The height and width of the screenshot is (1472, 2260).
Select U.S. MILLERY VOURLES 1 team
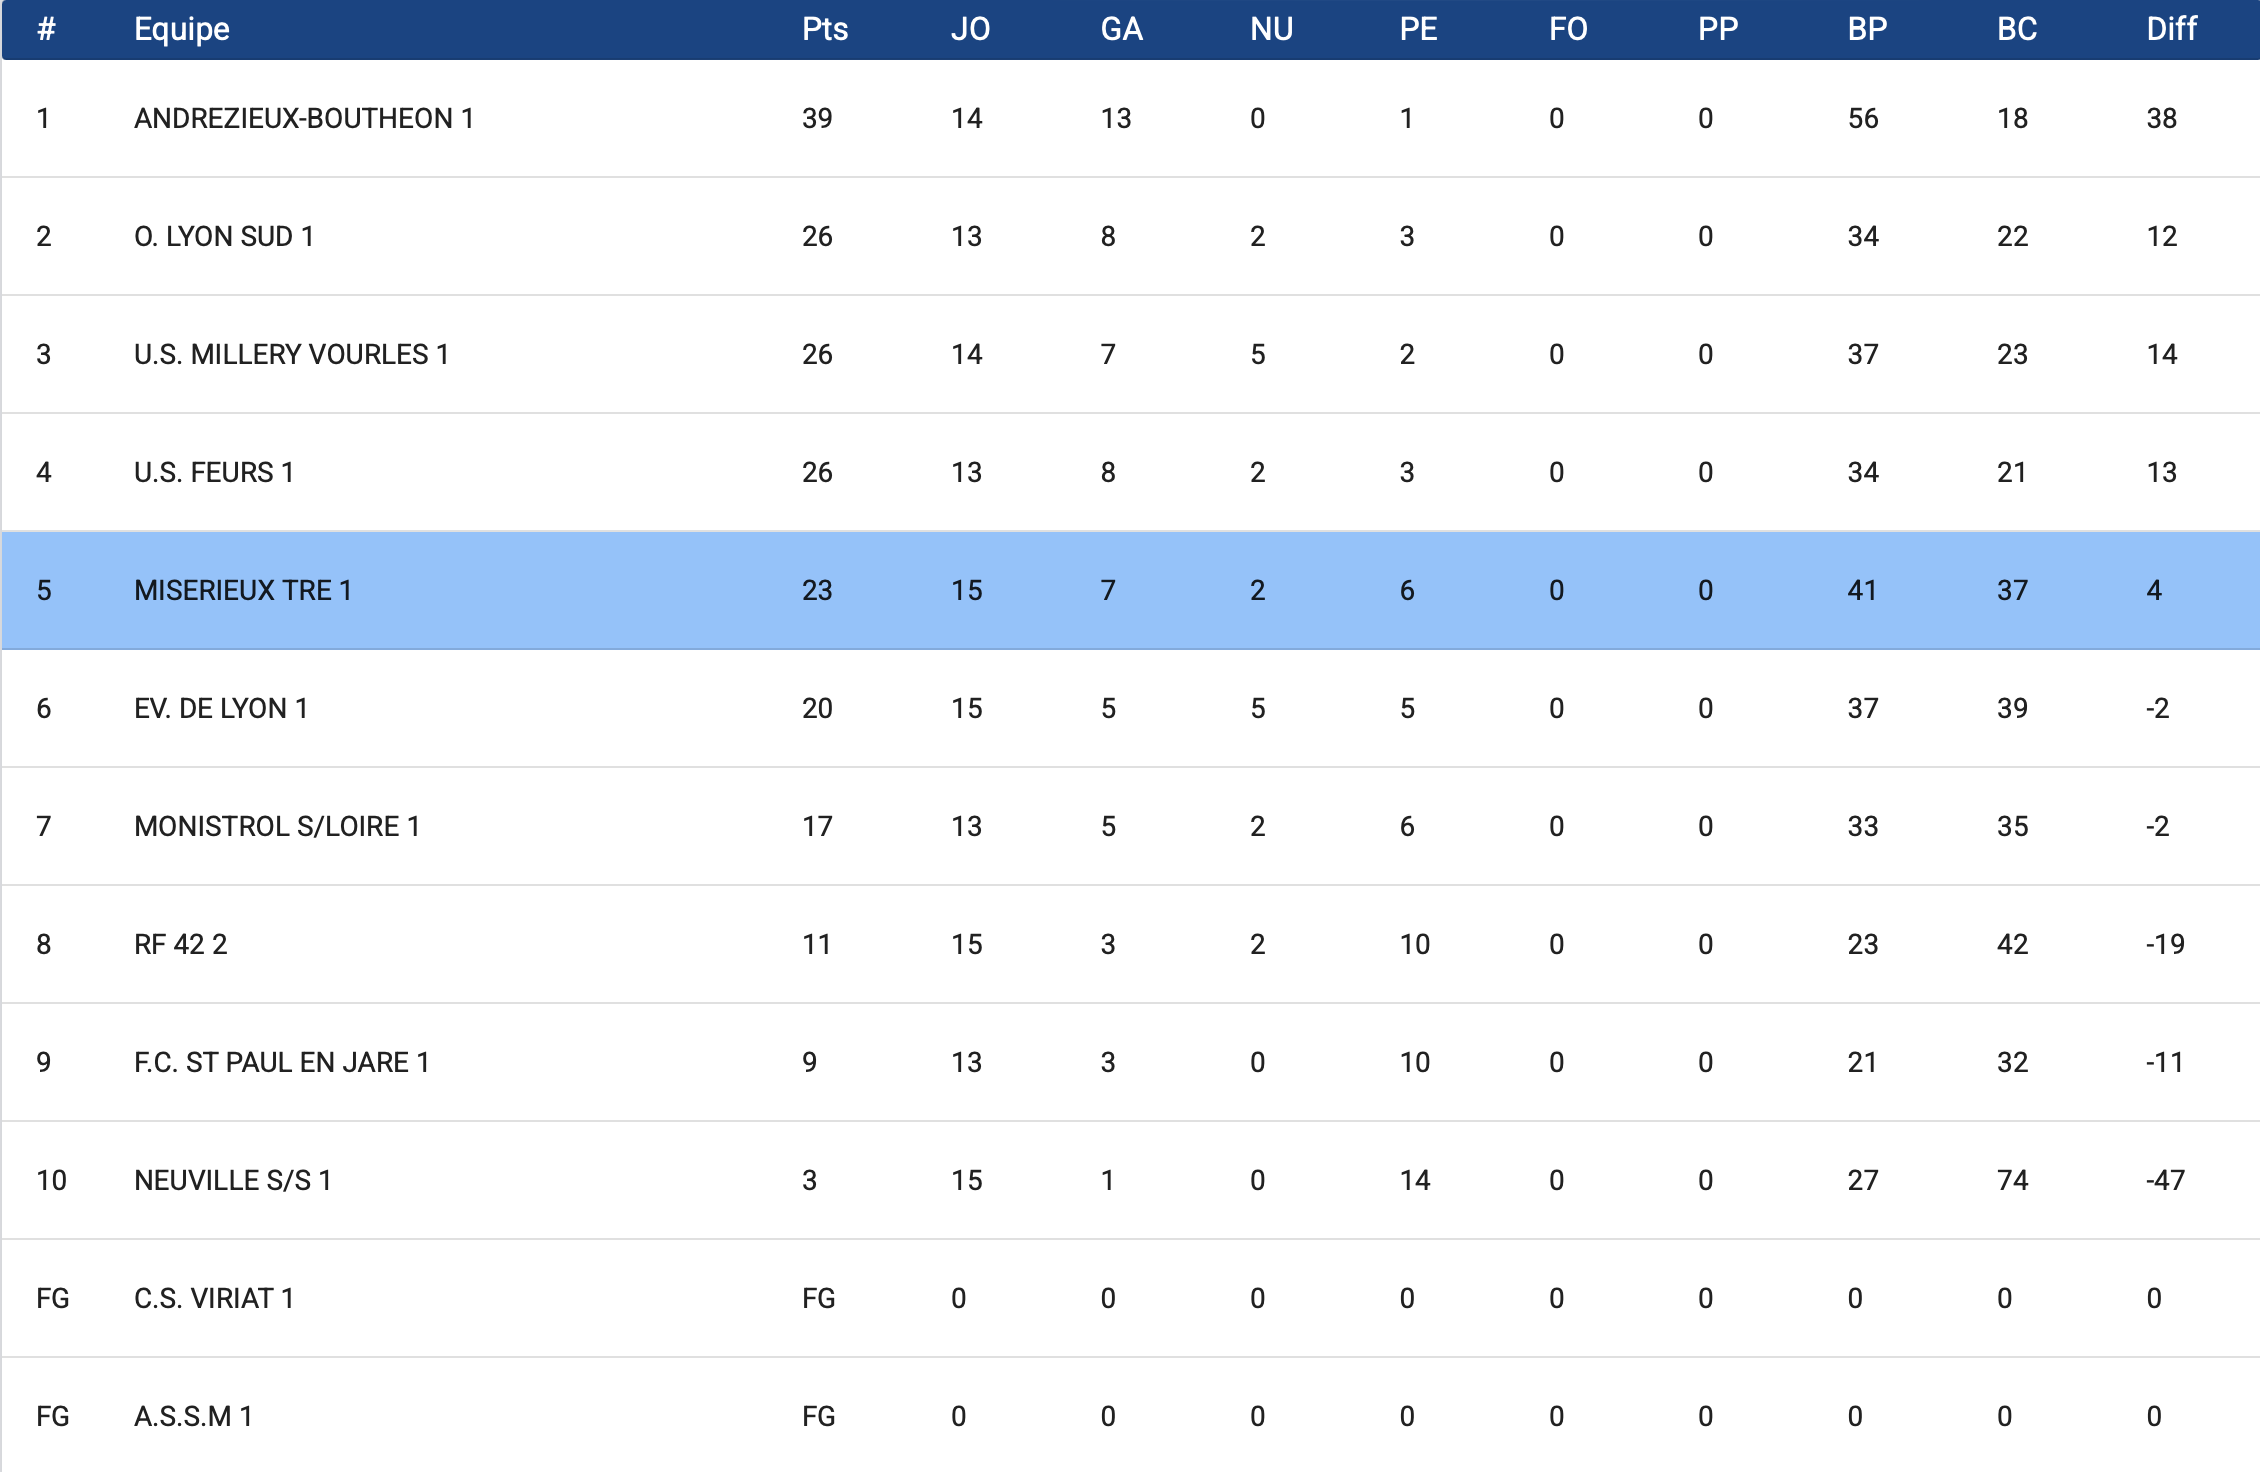[x=291, y=354]
